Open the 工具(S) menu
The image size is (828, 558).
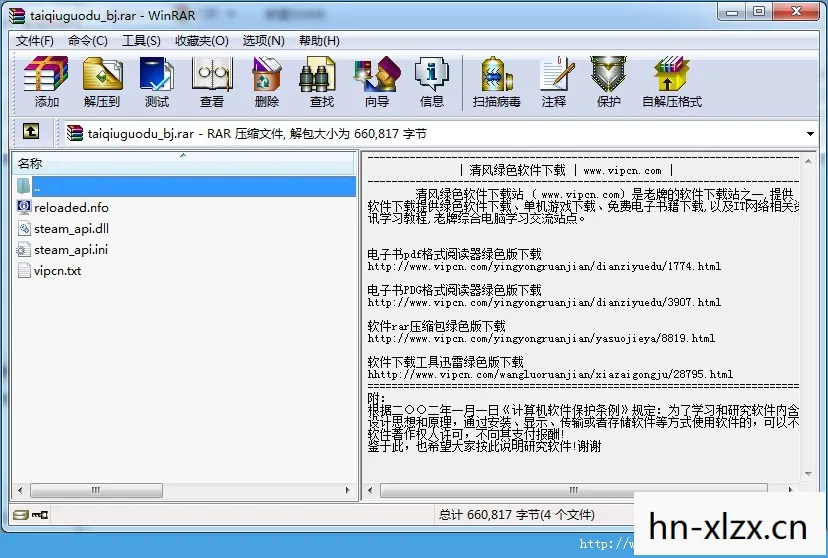(141, 41)
